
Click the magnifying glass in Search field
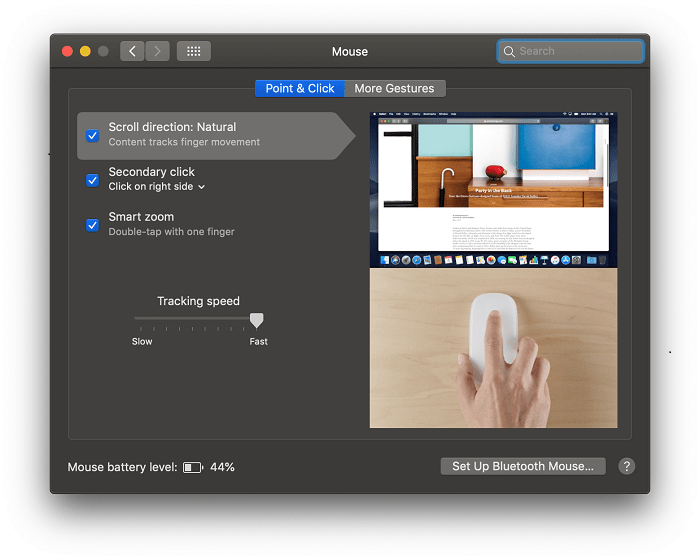[x=509, y=51]
